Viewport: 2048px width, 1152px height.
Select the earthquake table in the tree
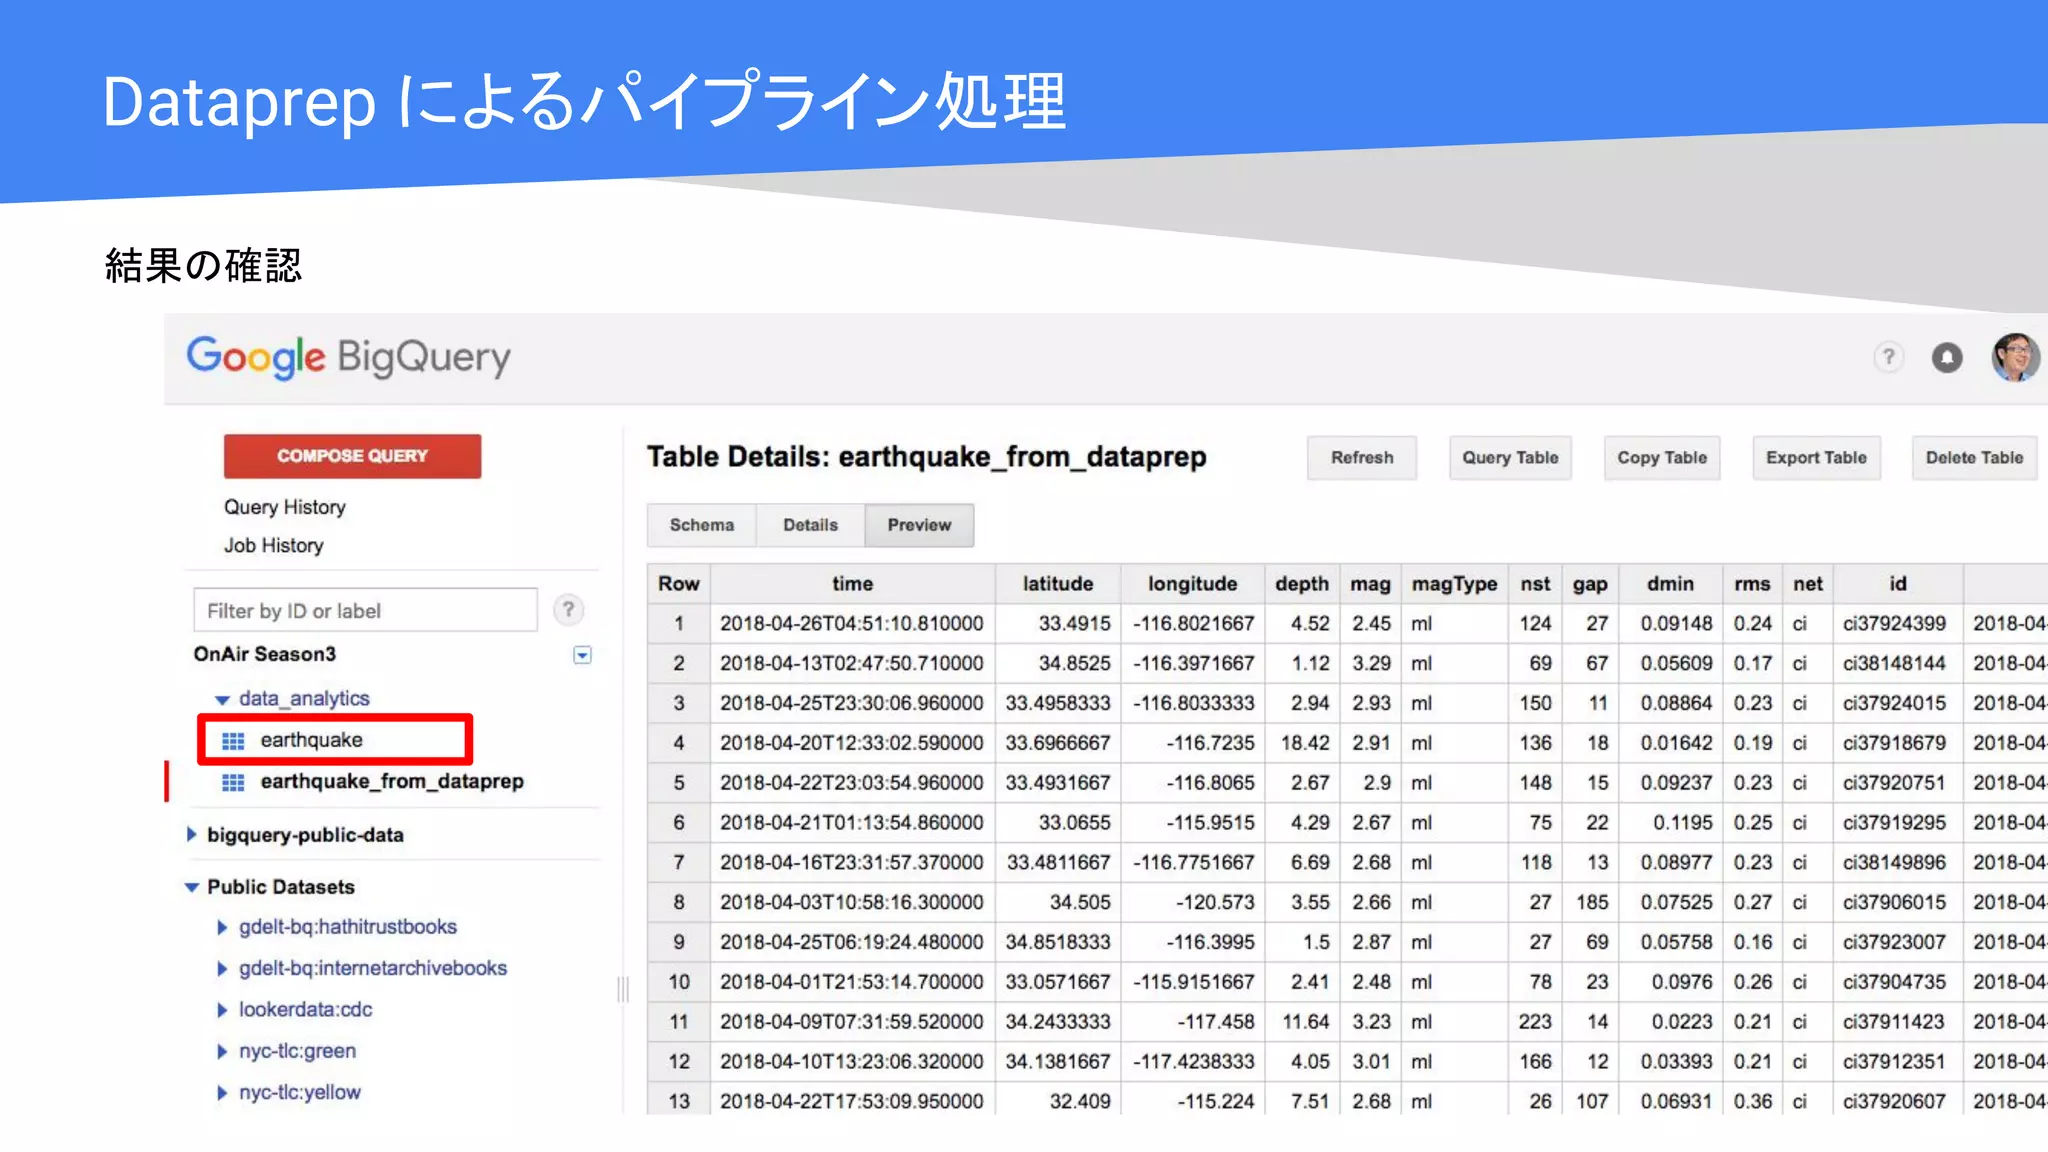(x=311, y=740)
